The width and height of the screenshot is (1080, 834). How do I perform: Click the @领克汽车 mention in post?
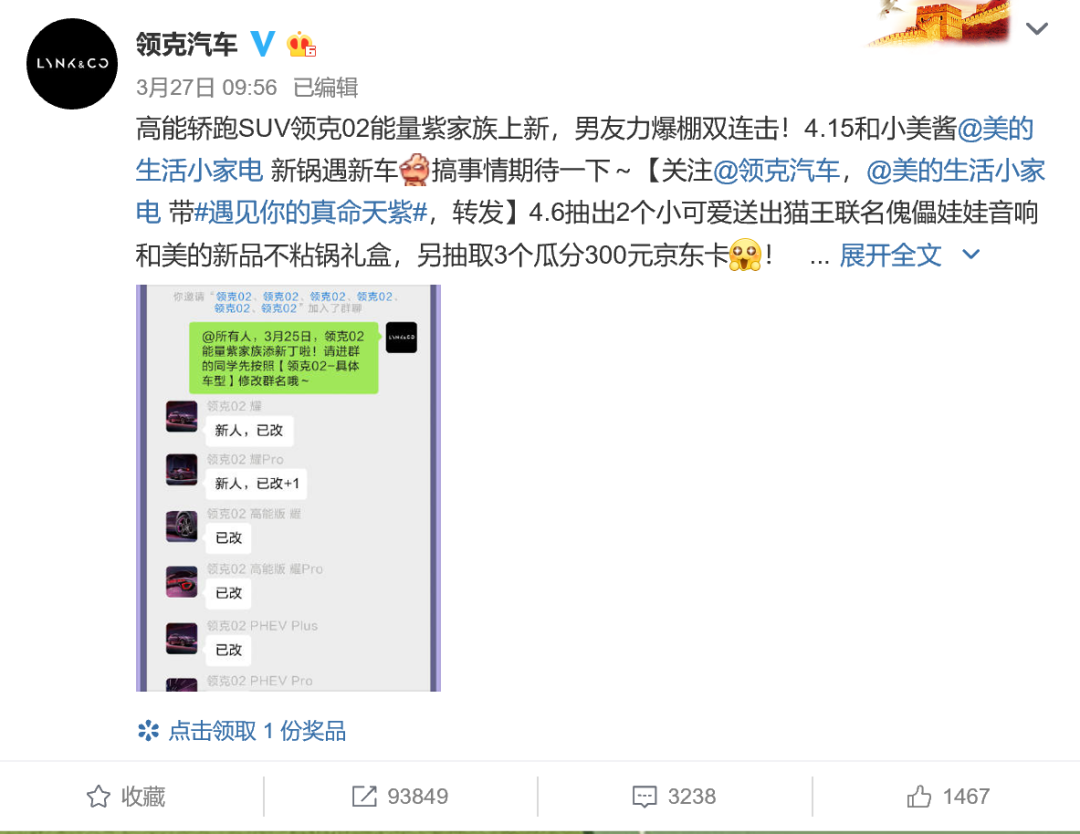(x=776, y=170)
